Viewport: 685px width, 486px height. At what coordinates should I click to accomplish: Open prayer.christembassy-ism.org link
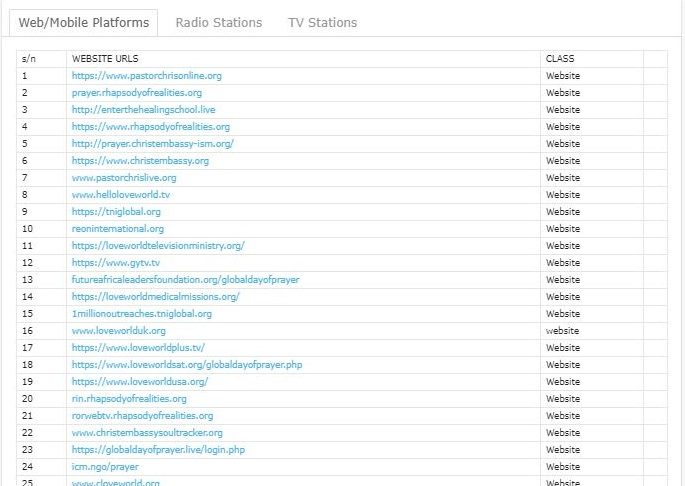(152, 144)
